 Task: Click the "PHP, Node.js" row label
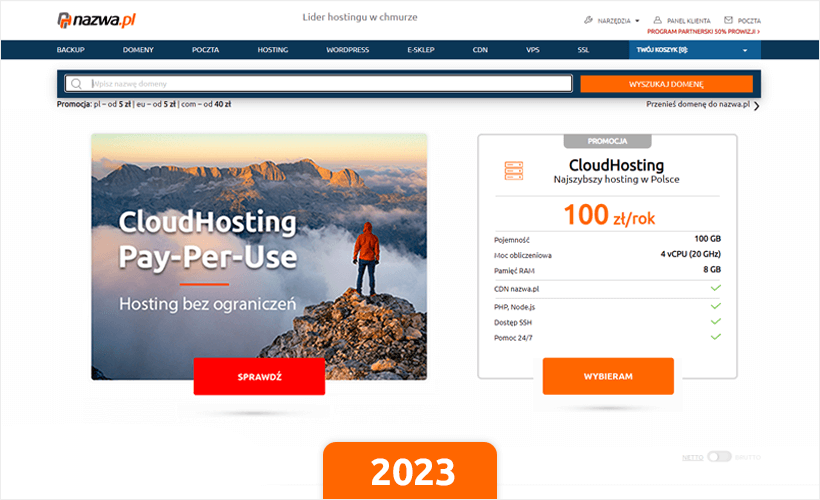[515, 307]
